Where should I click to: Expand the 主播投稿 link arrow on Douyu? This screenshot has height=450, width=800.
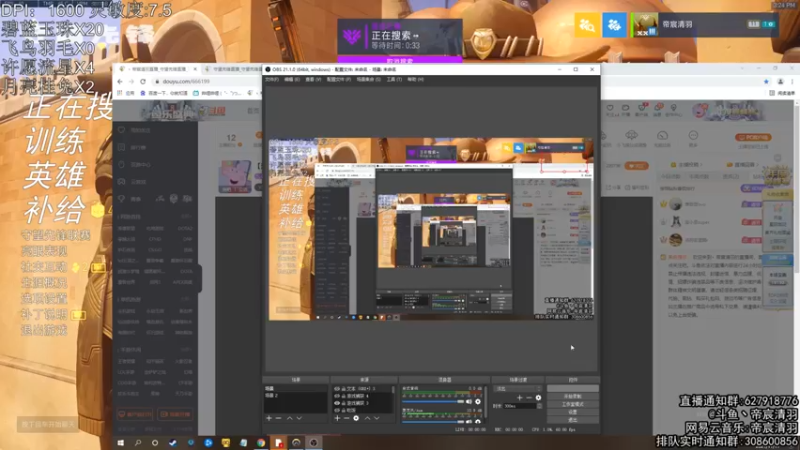(702, 165)
